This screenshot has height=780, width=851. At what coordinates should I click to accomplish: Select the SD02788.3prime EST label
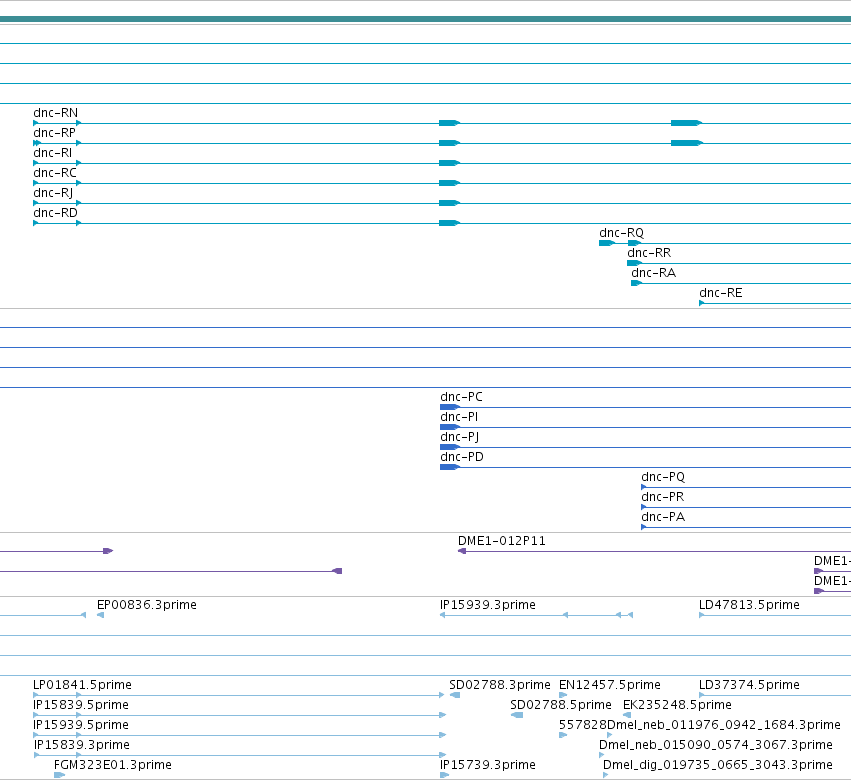point(500,685)
